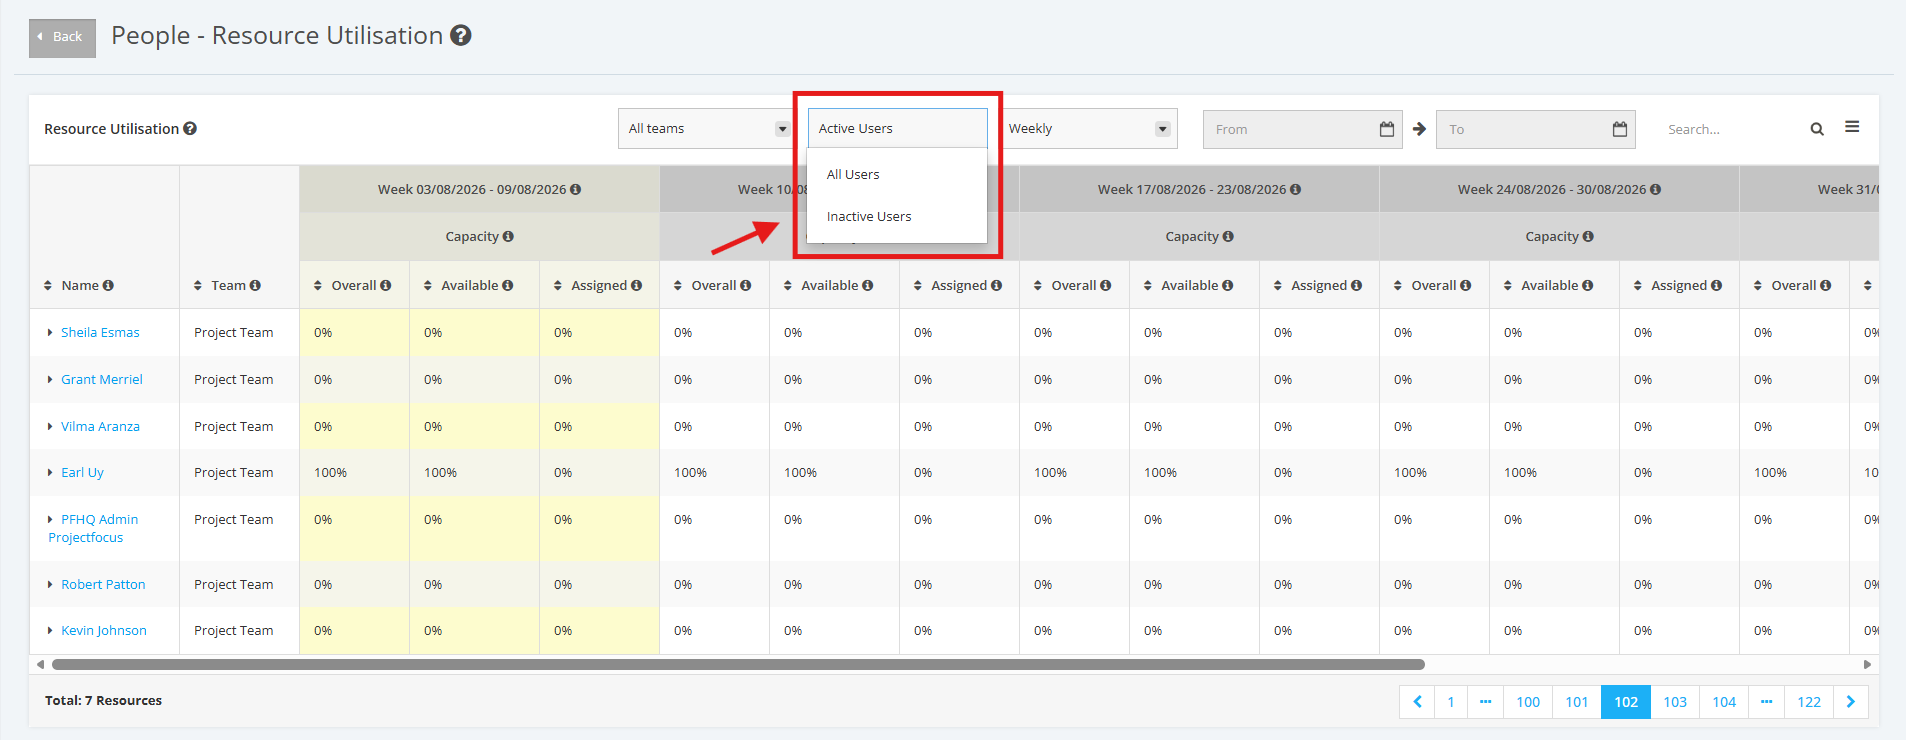This screenshot has height=740, width=1906.
Task: Open Sheila Esmas profile link
Action: (x=100, y=333)
